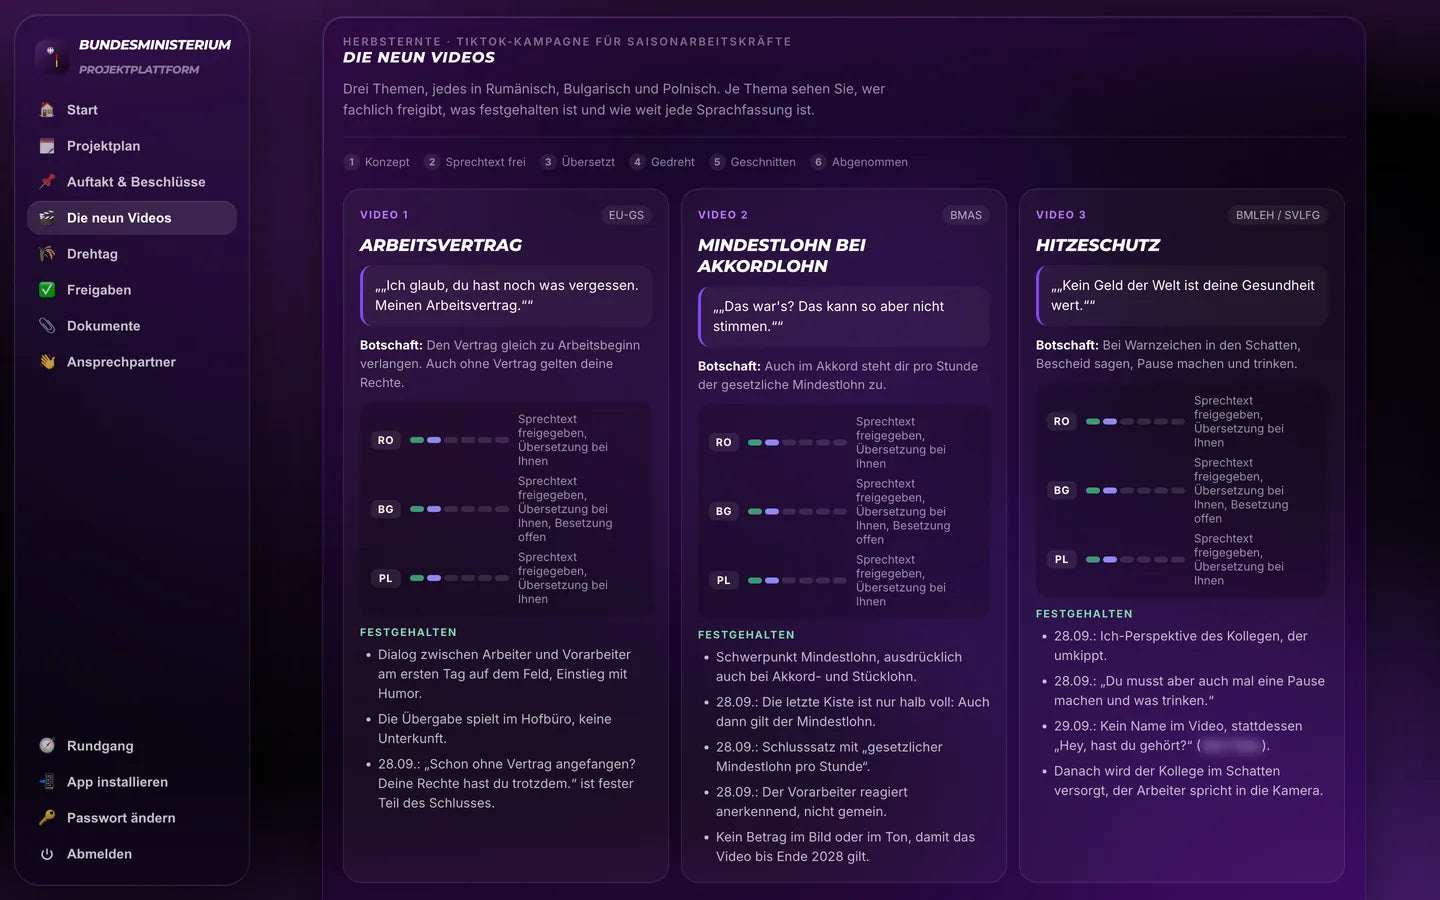Select the Abgenommen stage 6 legend item
Screen dimensions: 1440x900
point(860,162)
